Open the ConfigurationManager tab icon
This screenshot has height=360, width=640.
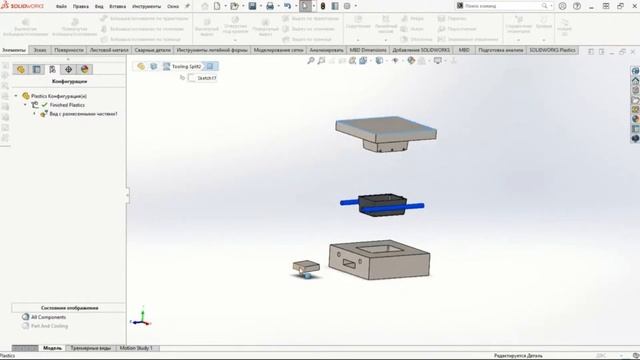(53, 69)
